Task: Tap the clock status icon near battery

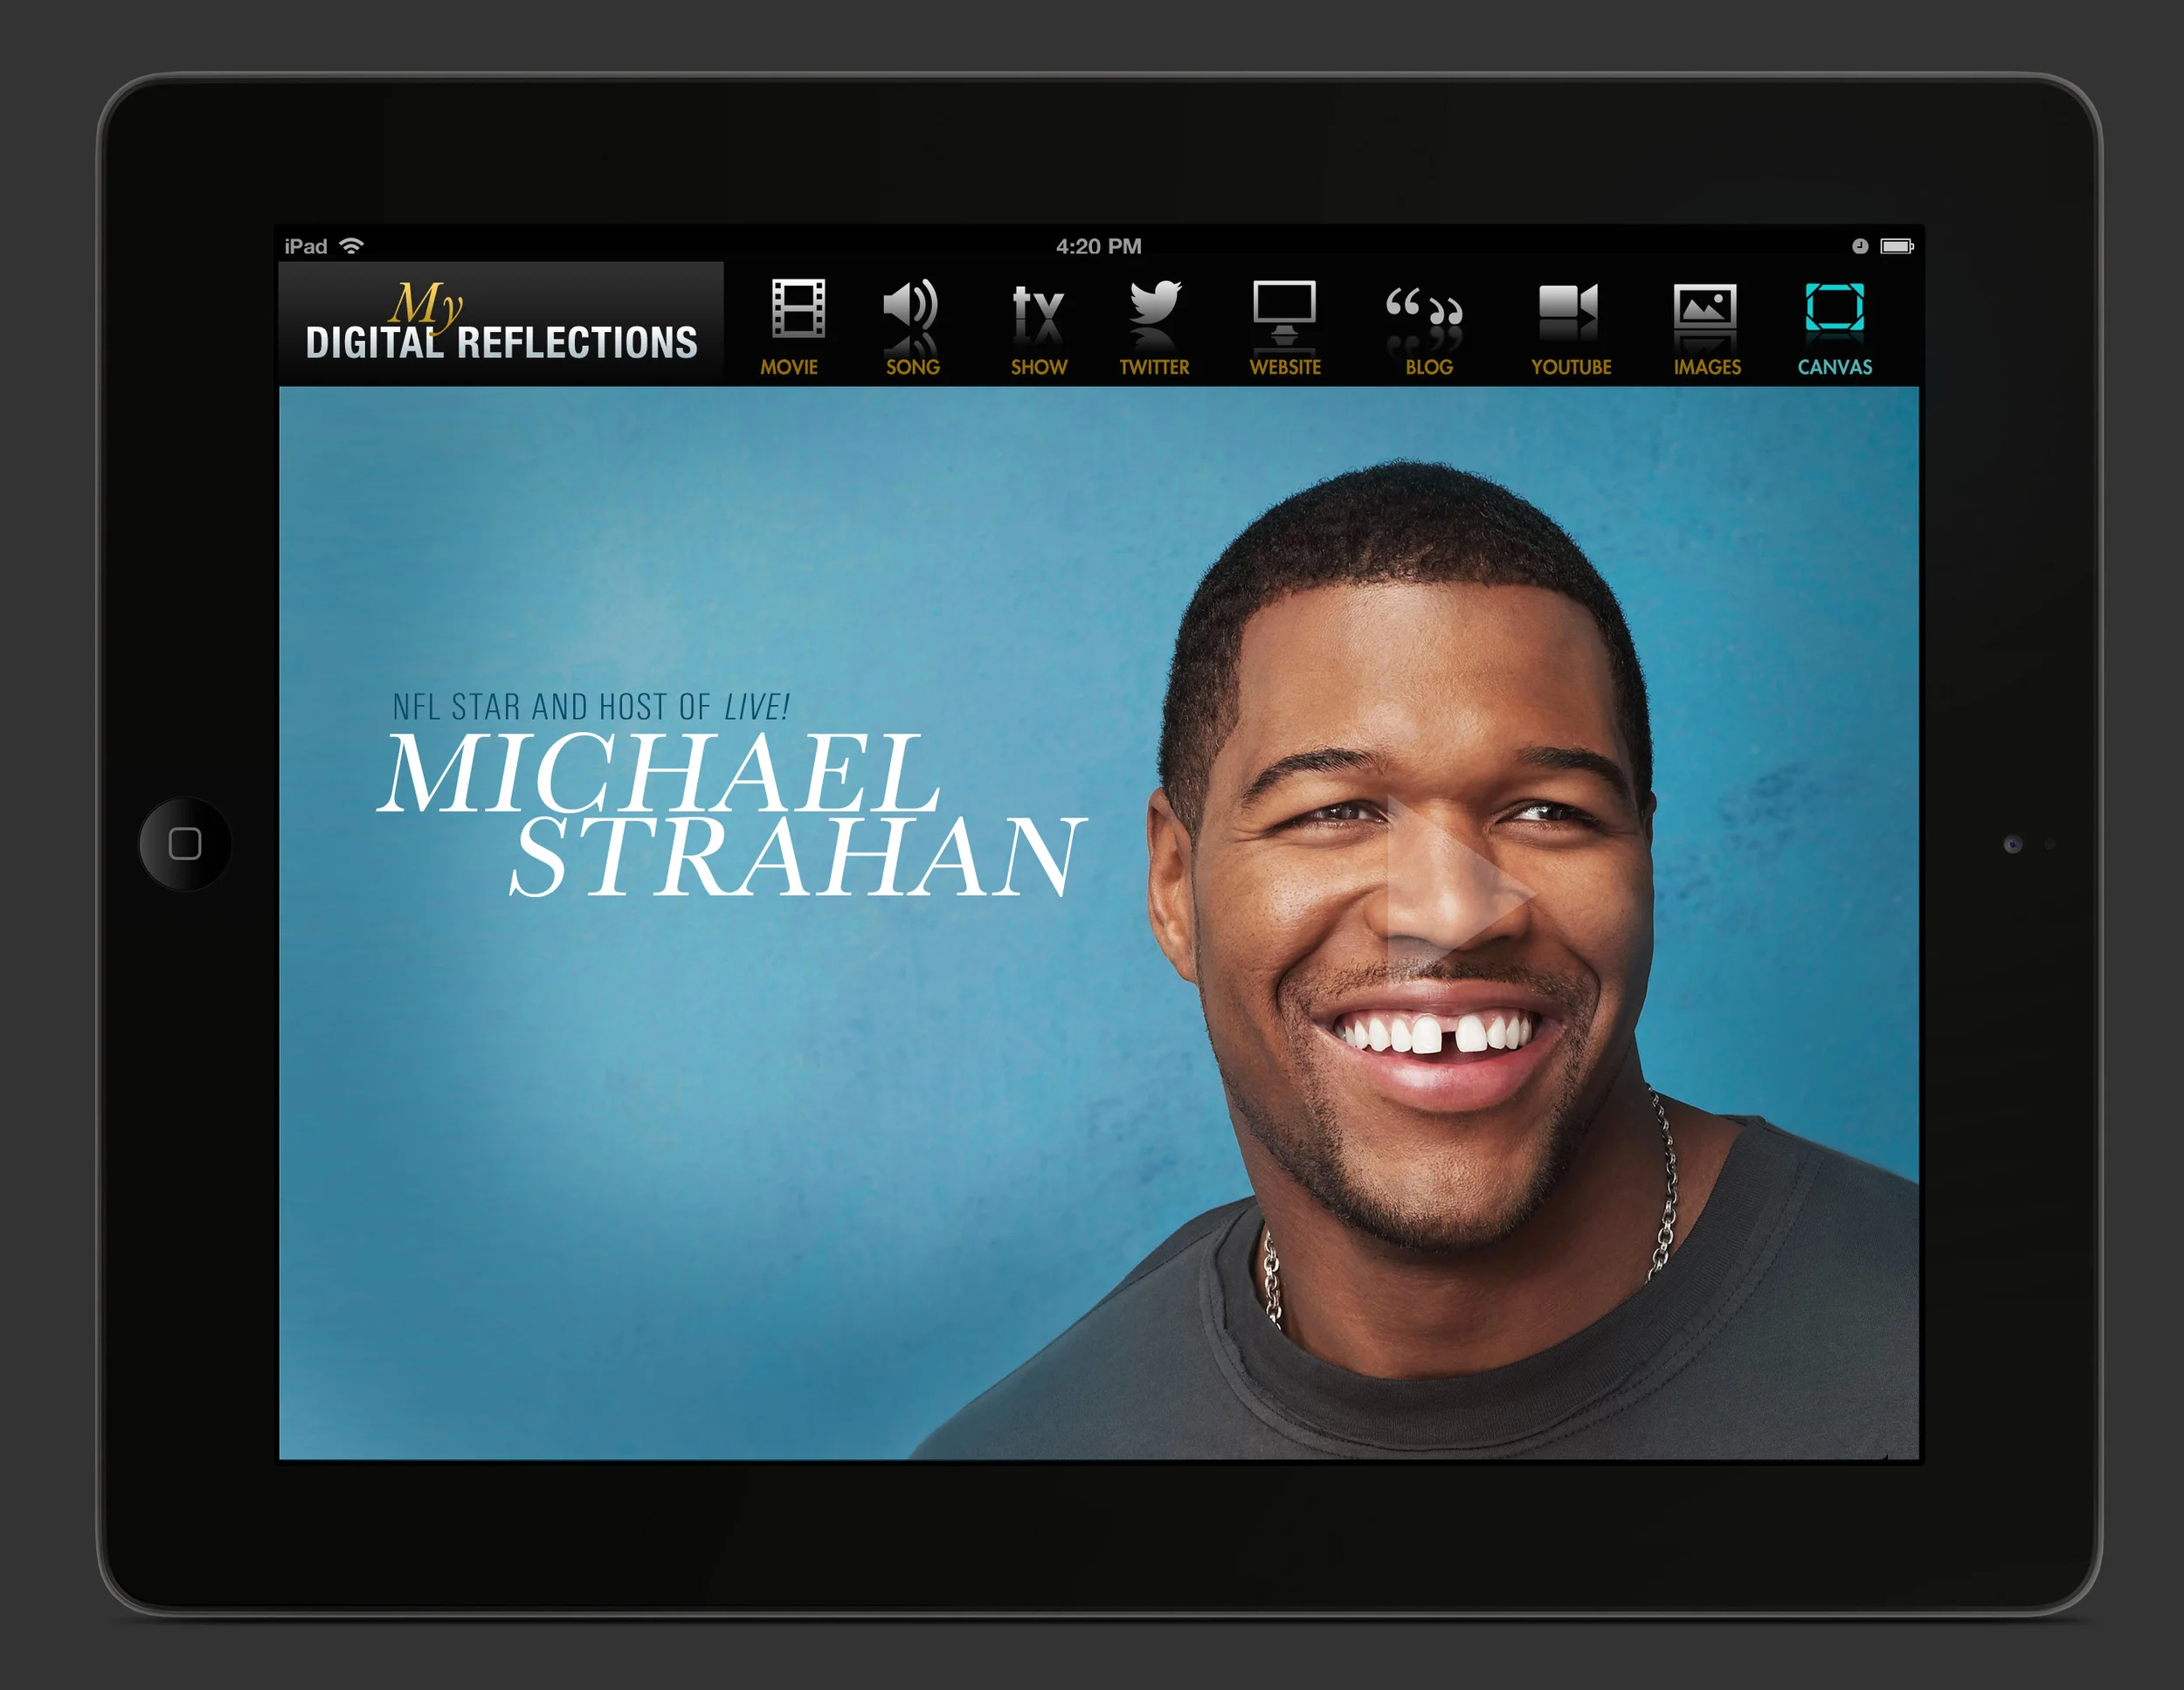Action: [x=1859, y=246]
